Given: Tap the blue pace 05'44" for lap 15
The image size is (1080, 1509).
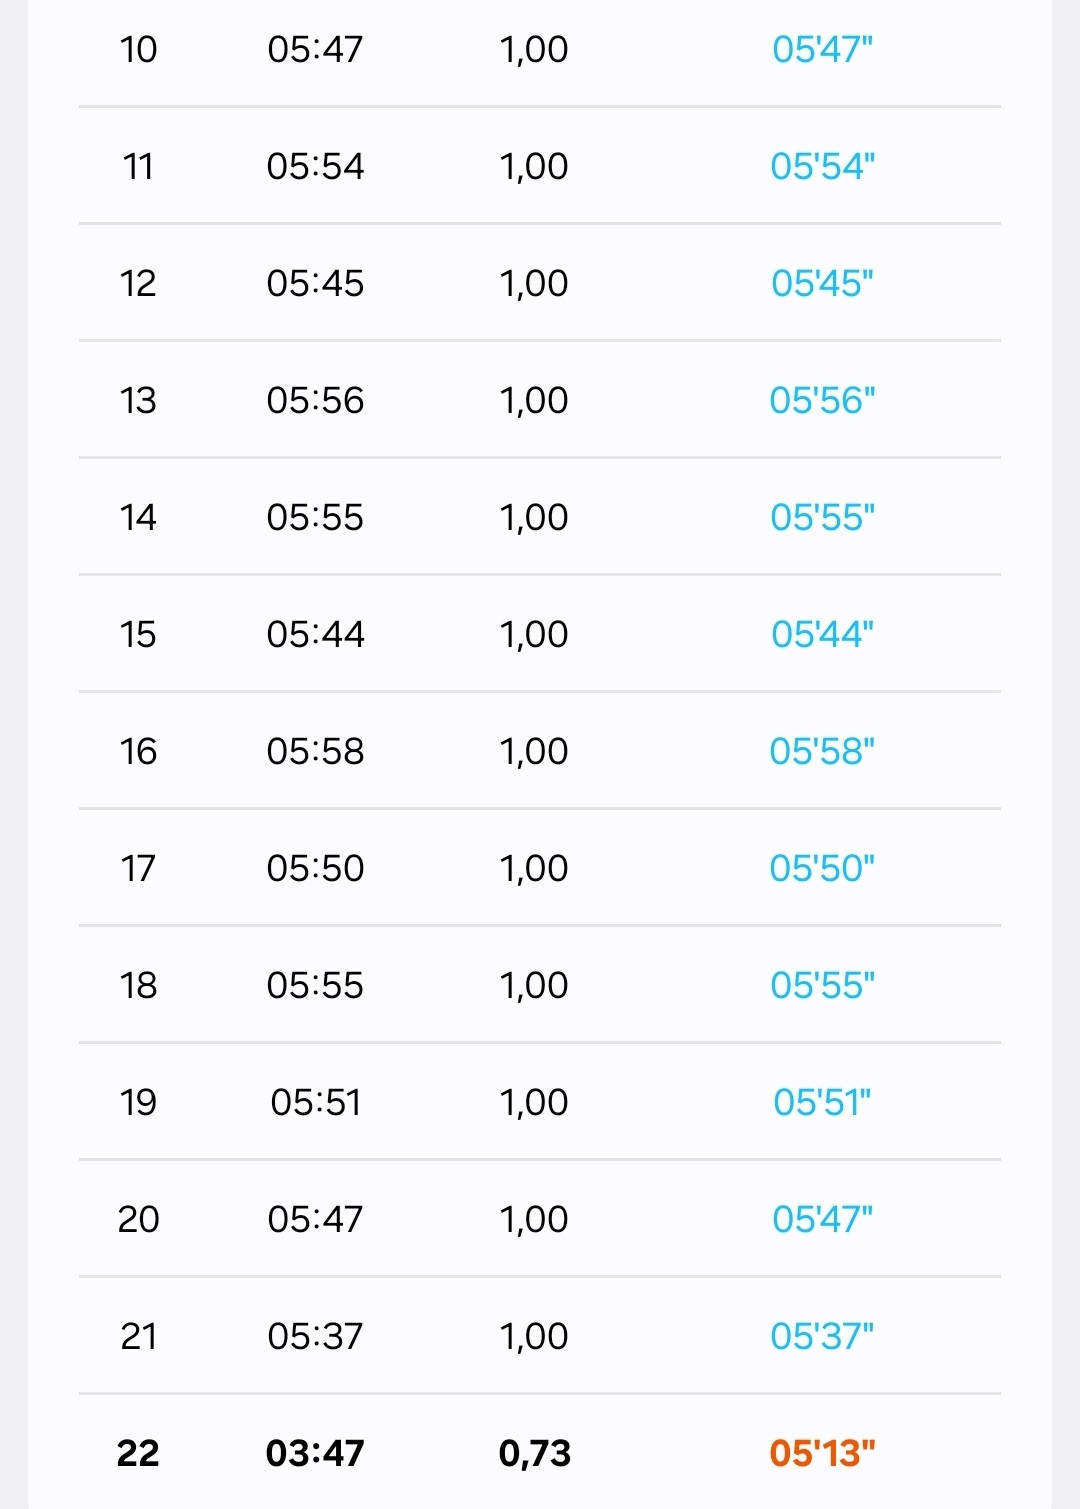Looking at the screenshot, I should point(822,634).
